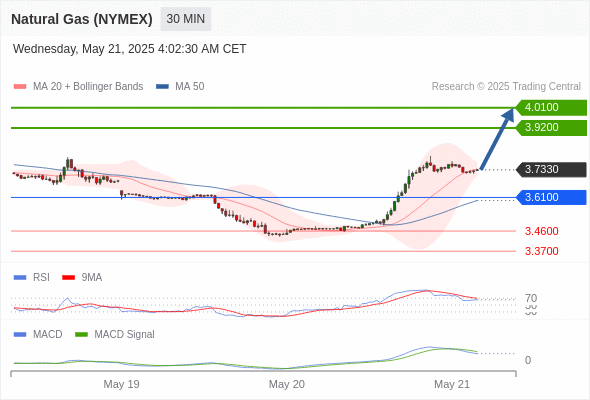Viewport: 590px width, 400px height.
Task: Click the 3.7330 current price tag
Action: coord(551,170)
